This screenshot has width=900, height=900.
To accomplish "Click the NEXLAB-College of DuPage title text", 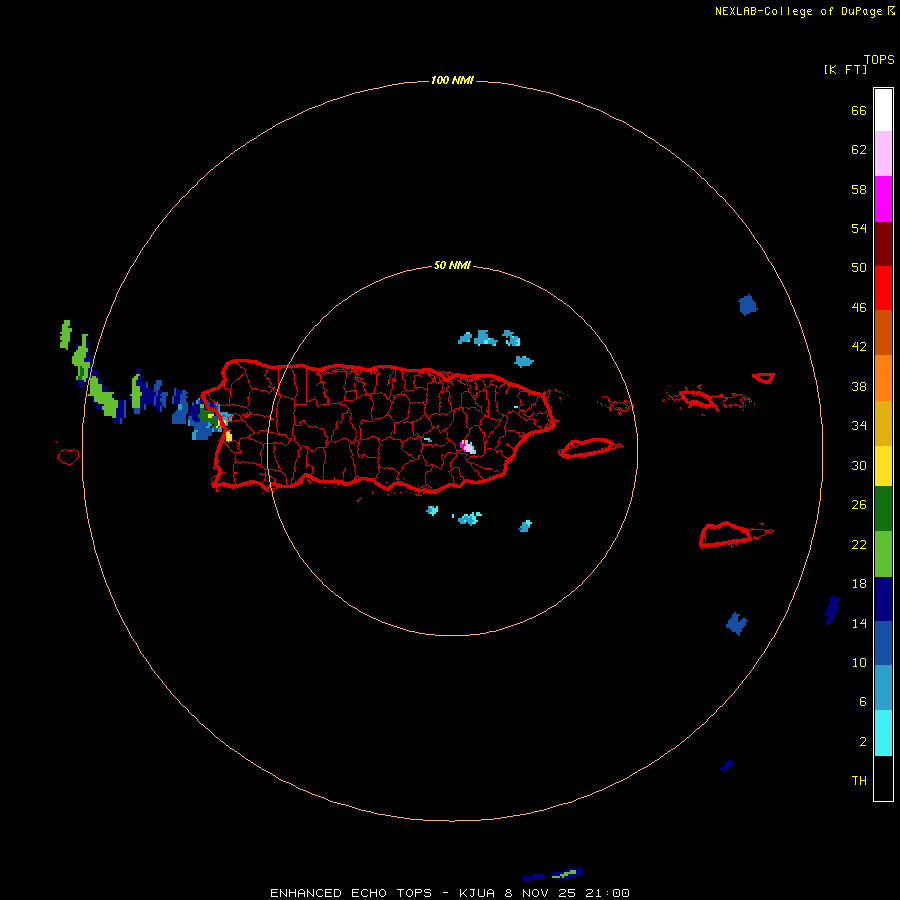I will click(x=798, y=11).
